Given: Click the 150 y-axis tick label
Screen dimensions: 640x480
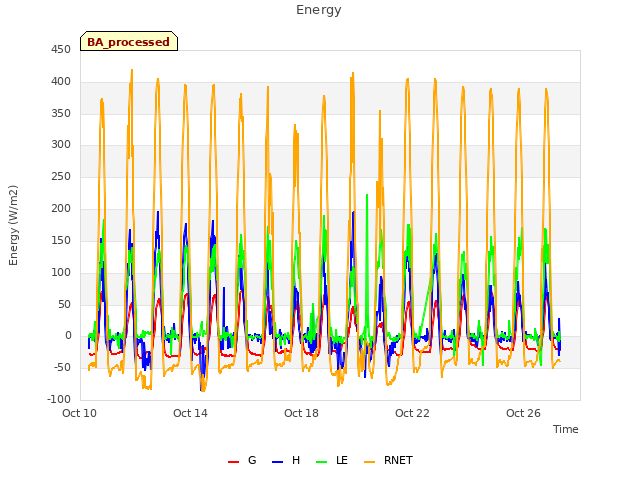Looking at the screenshot, I should [61, 240].
